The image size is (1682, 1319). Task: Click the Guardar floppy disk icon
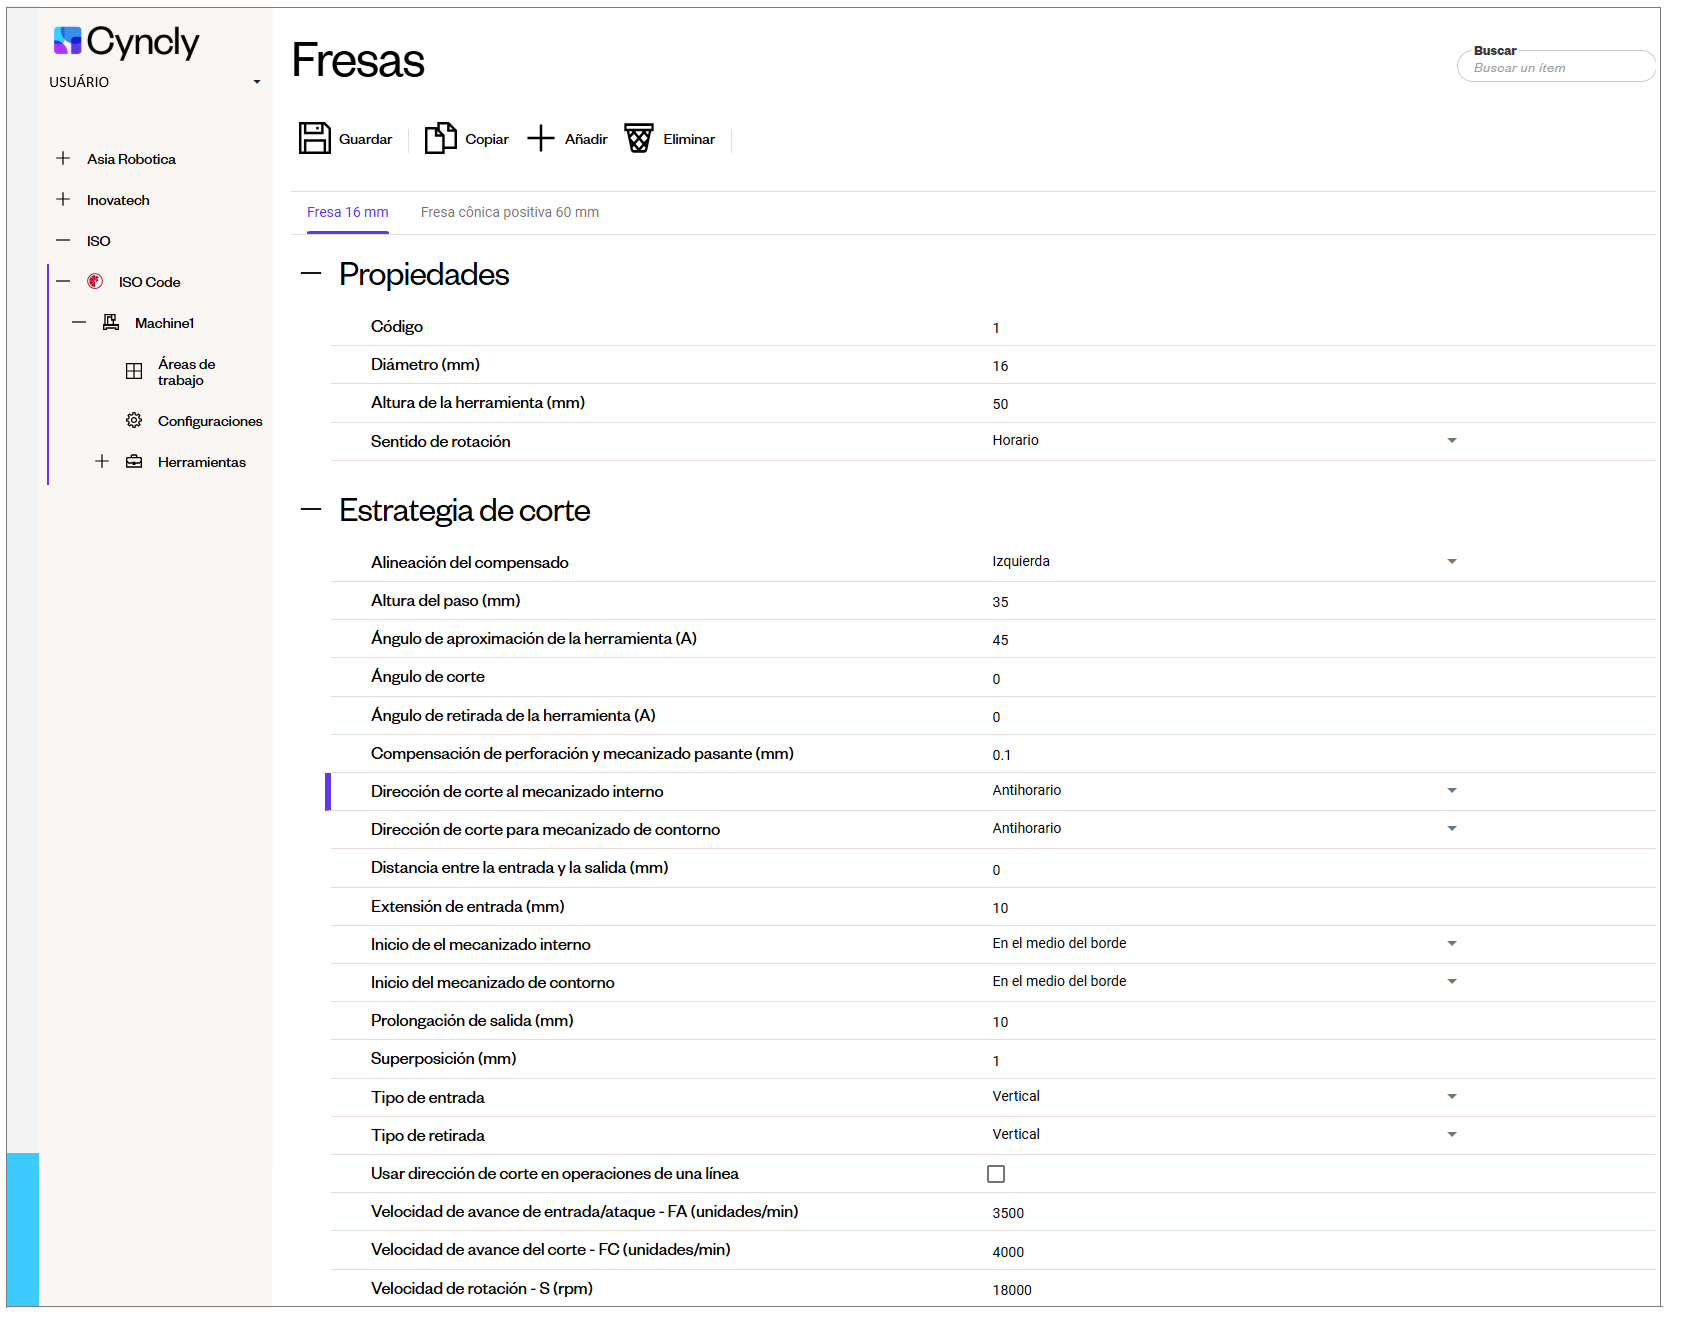[x=314, y=138]
